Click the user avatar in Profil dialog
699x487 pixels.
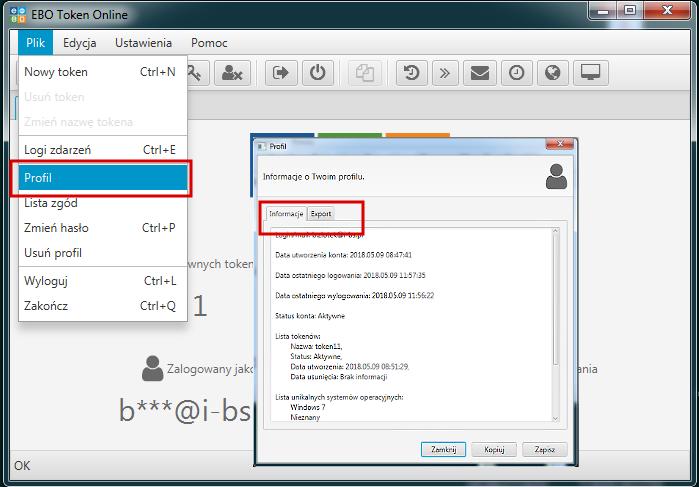[556, 177]
